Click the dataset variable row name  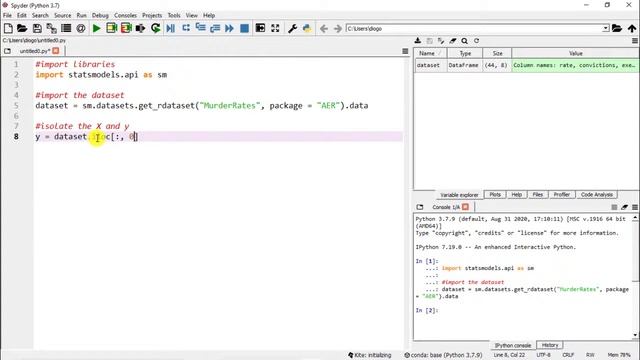point(428,65)
